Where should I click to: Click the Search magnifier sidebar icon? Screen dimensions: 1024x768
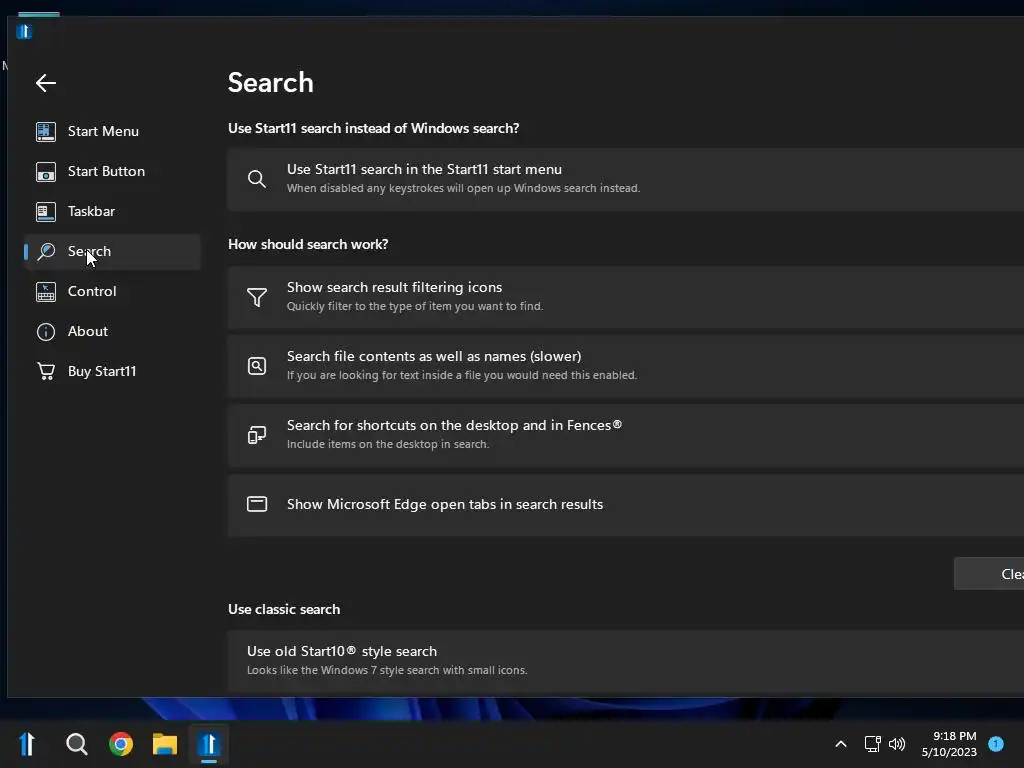(x=46, y=251)
